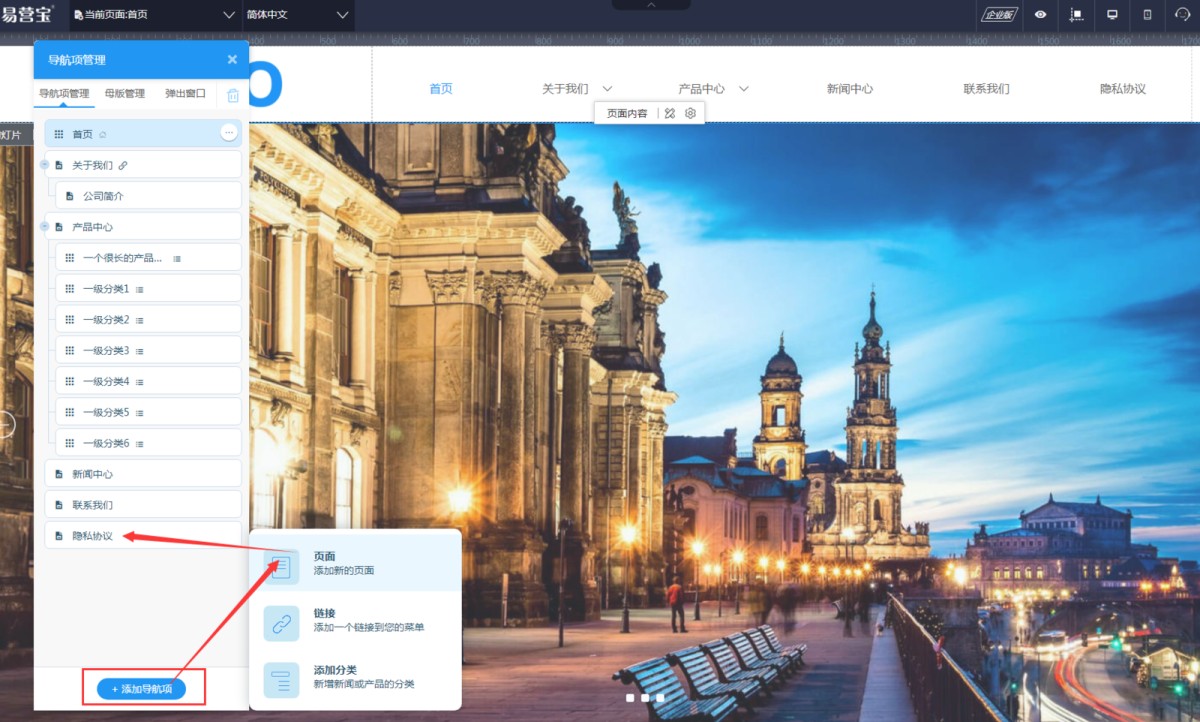Click the grid drag icon on 首页 row

point(58,134)
